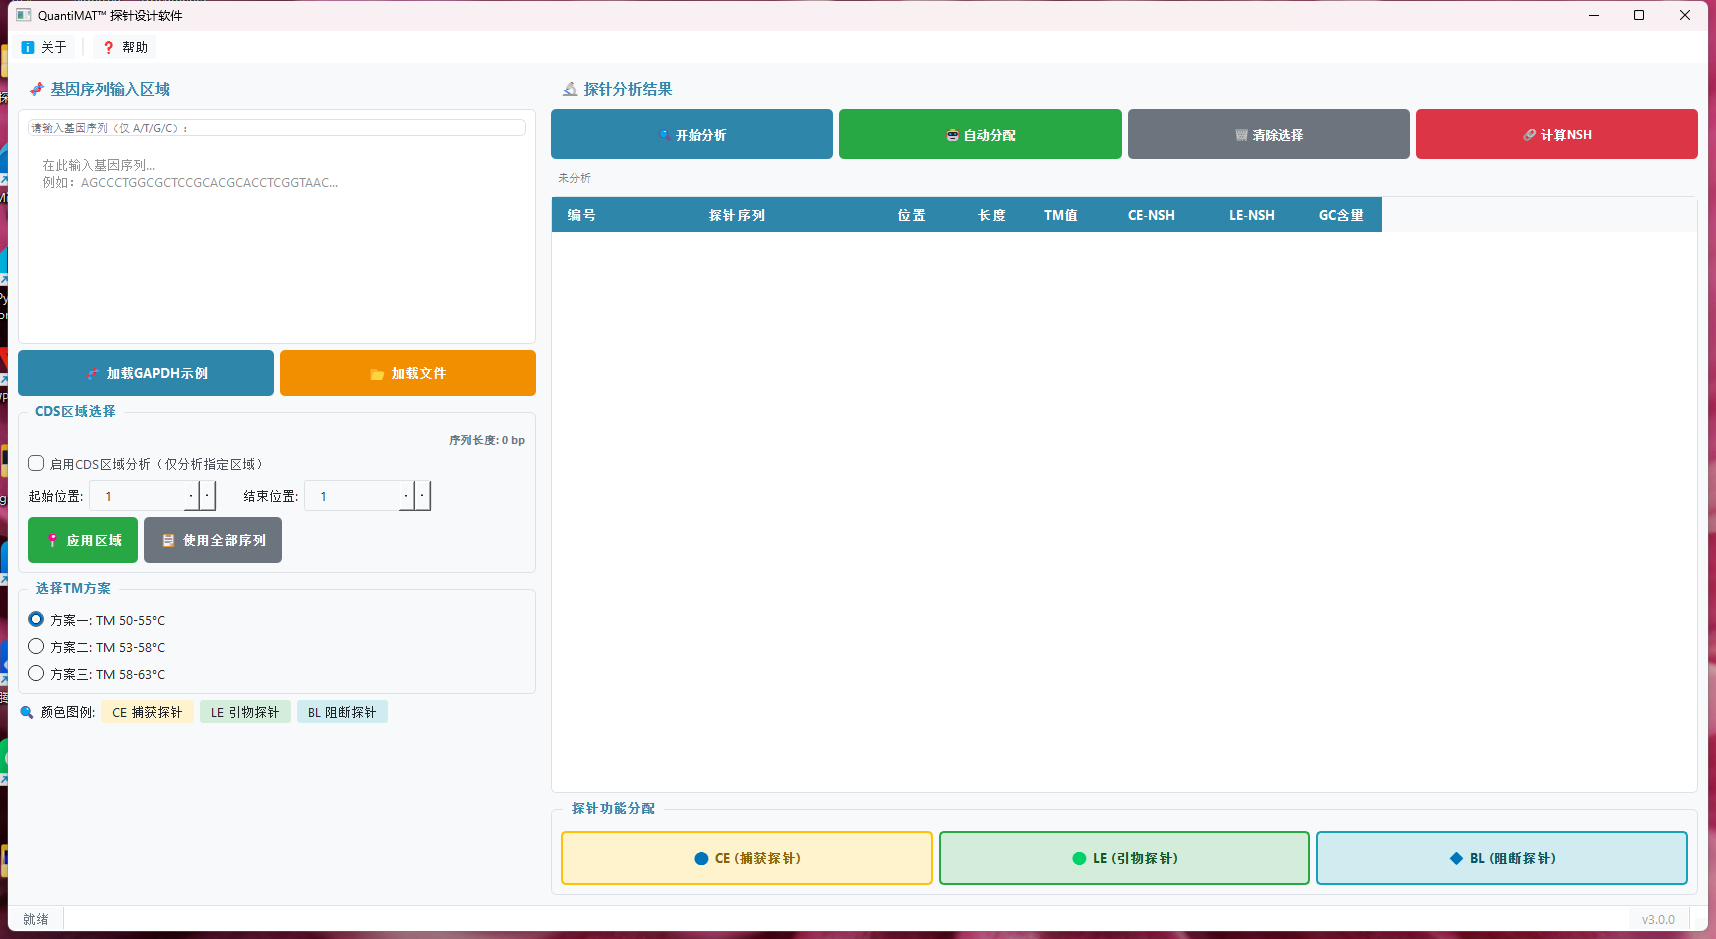Select 方案二: TM 53-58°C option

coord(37,647)
